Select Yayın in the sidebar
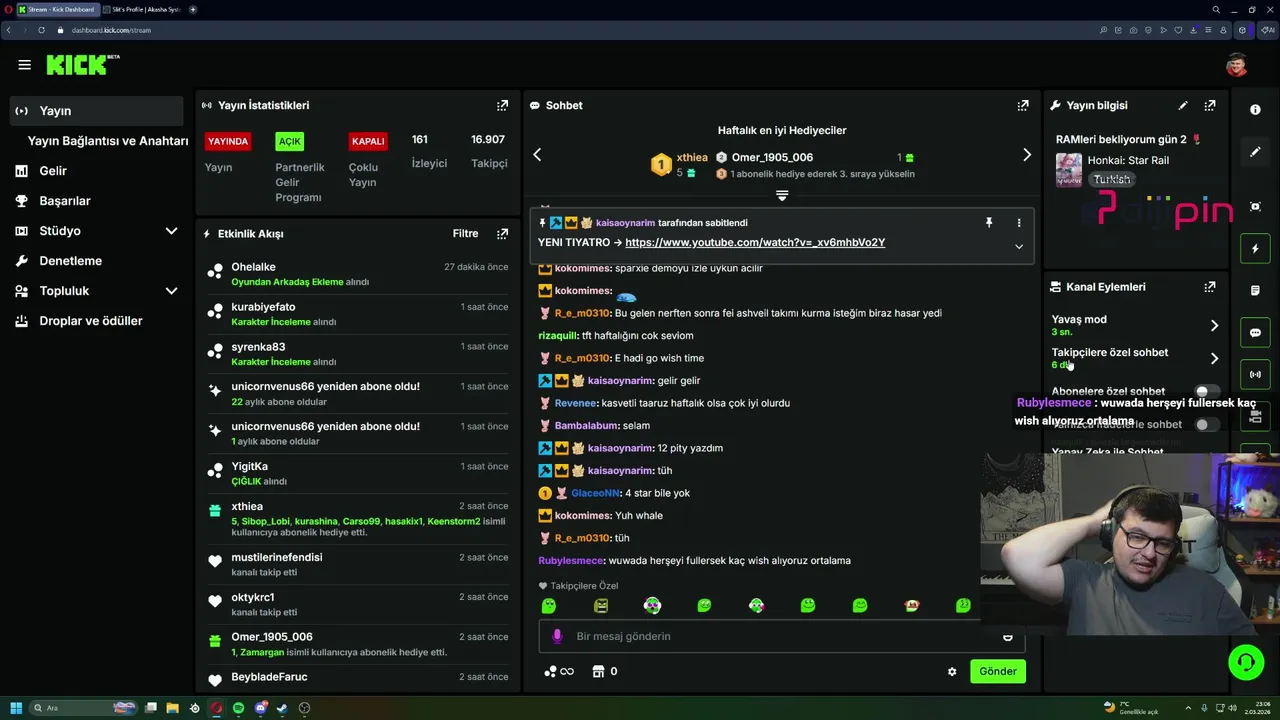This screenshot has height=720, width=1280. (97, 111)
